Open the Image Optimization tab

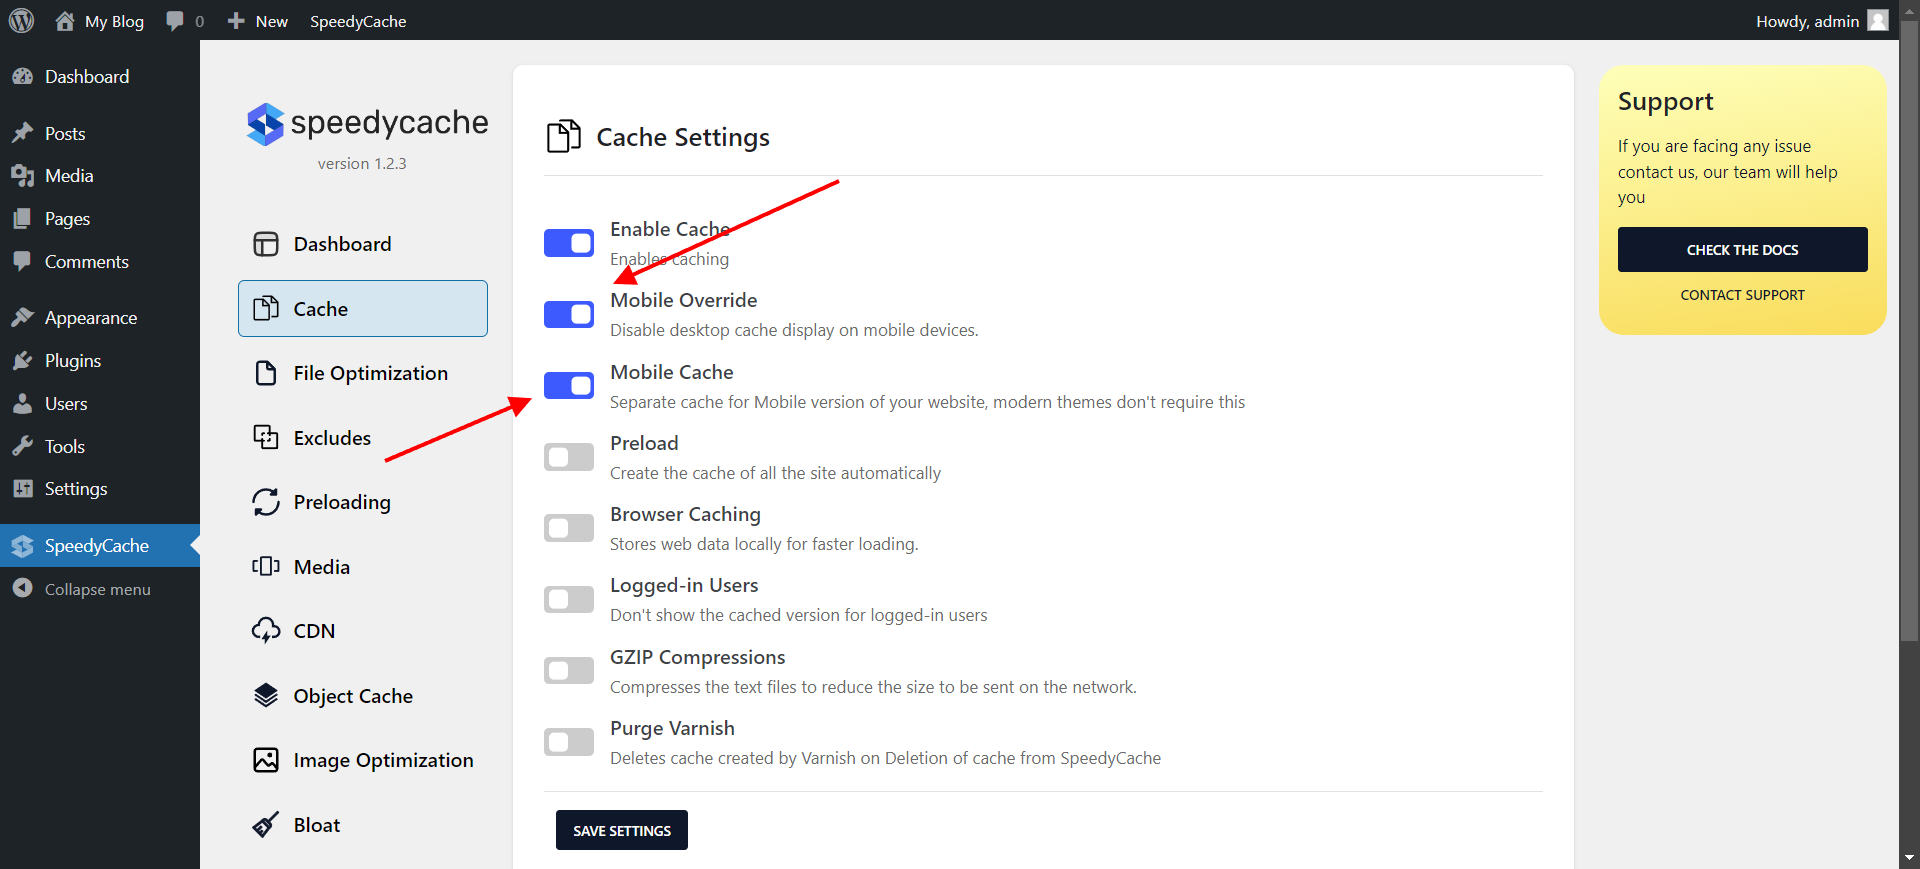pos(363,760)
